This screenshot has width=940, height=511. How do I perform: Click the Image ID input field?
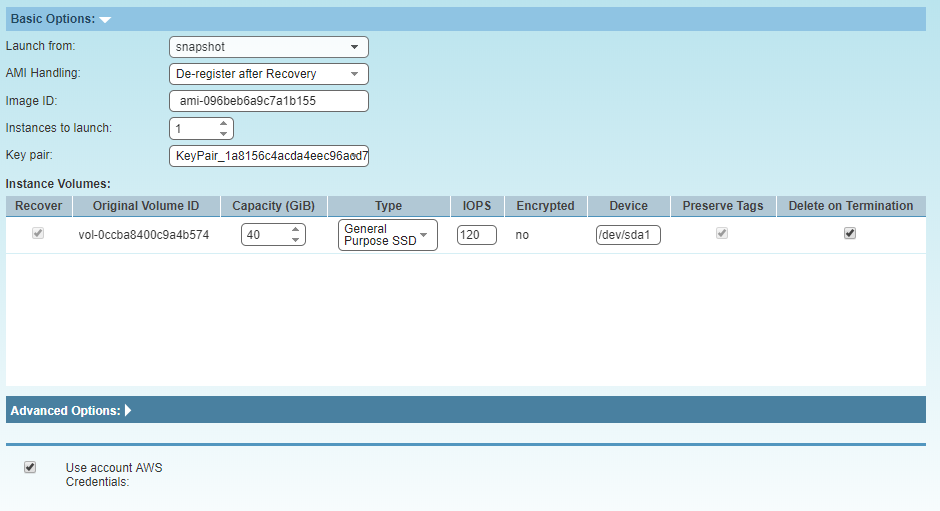tap(268, 101)
